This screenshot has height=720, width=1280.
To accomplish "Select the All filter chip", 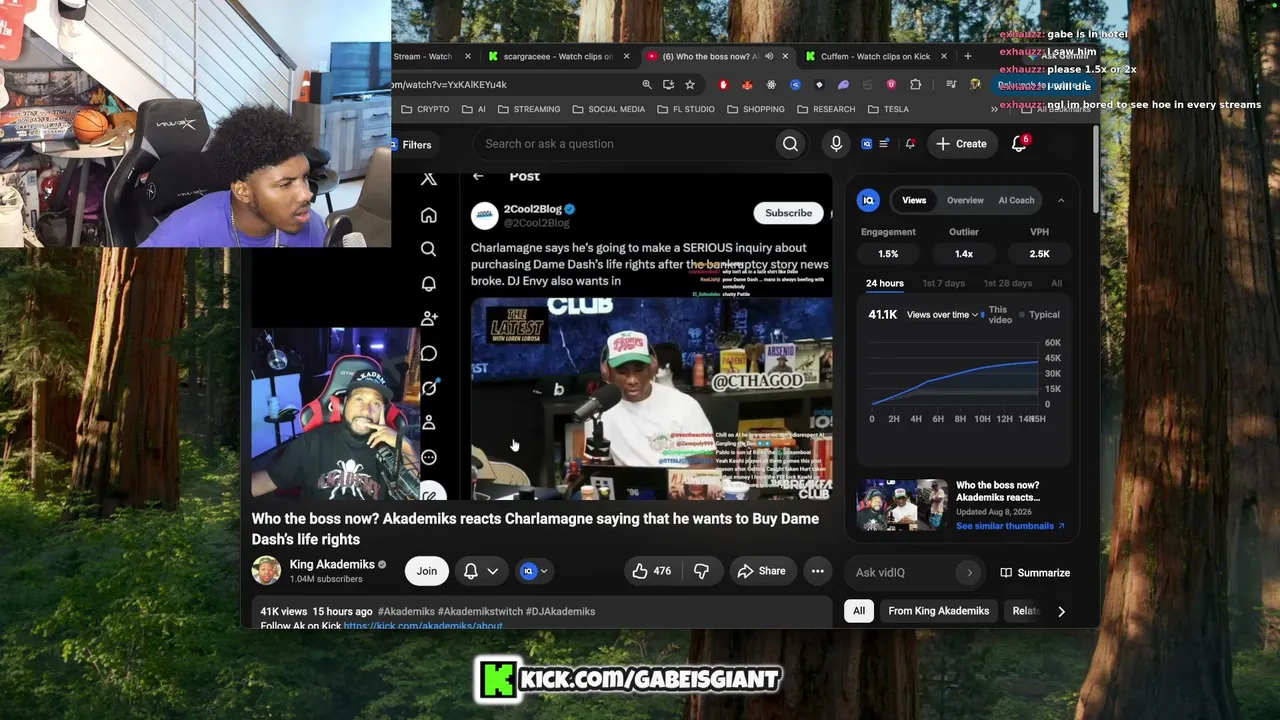I will pyautogui.click(x=859, y=611).
